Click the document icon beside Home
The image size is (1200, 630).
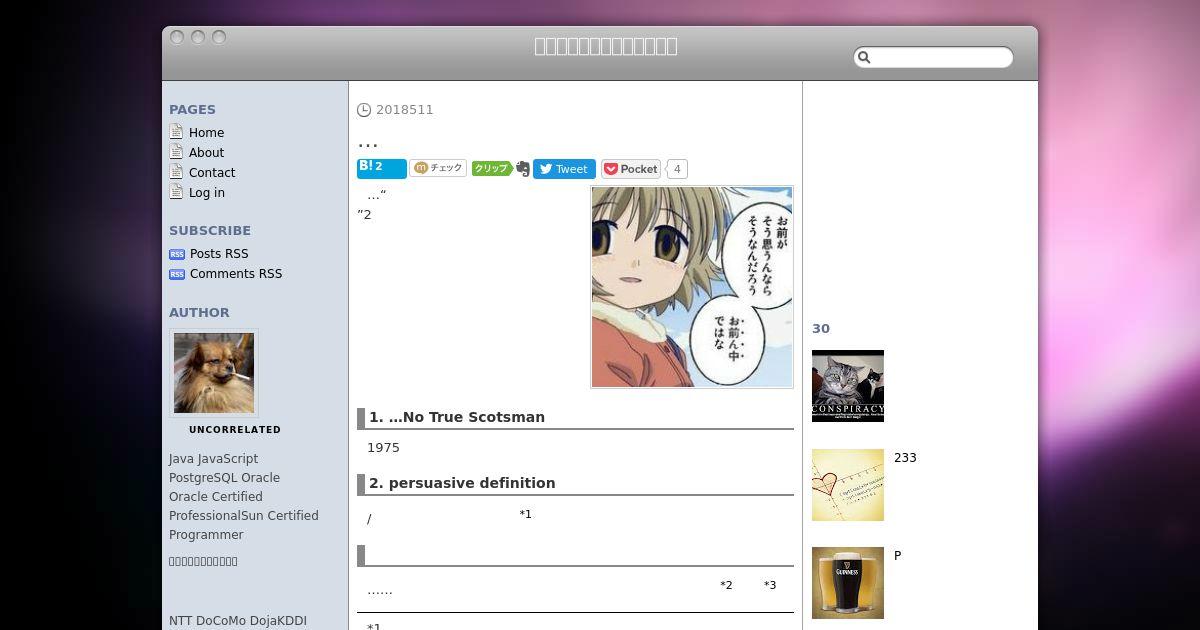pyautogui.click(x=176, y=132)
